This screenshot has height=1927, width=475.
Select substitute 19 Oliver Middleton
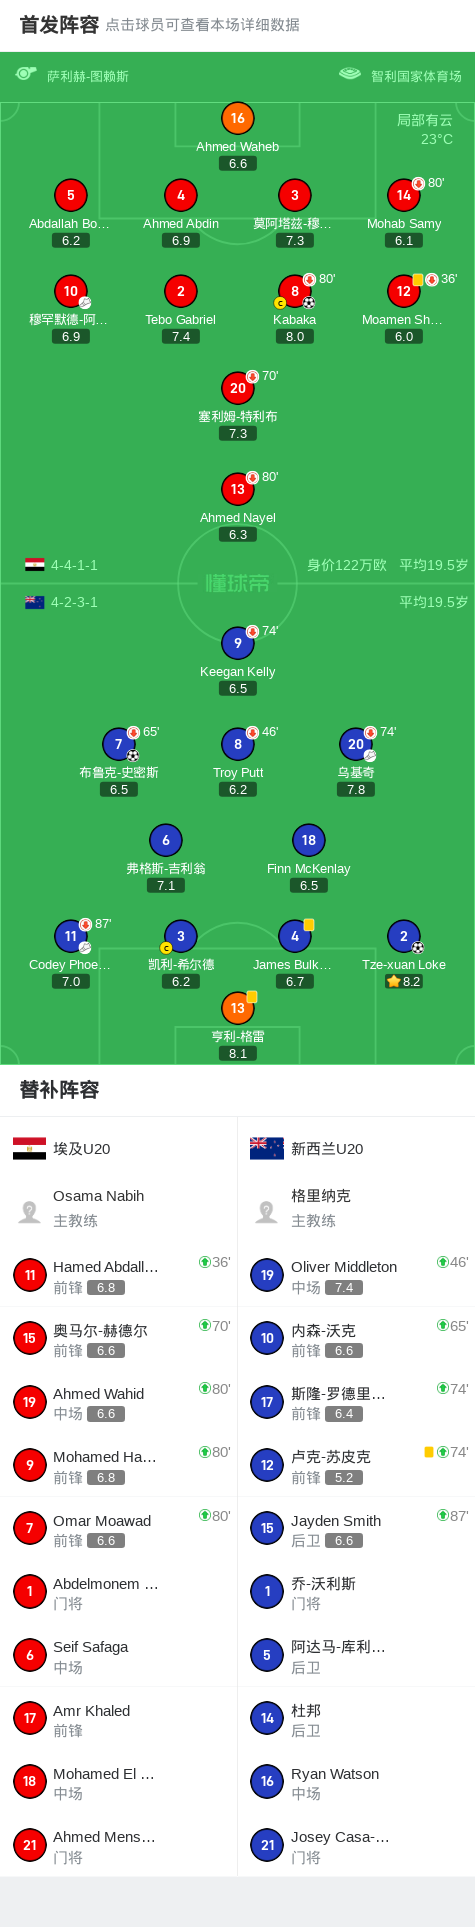pyautogui.click(x=356, y=1276)
